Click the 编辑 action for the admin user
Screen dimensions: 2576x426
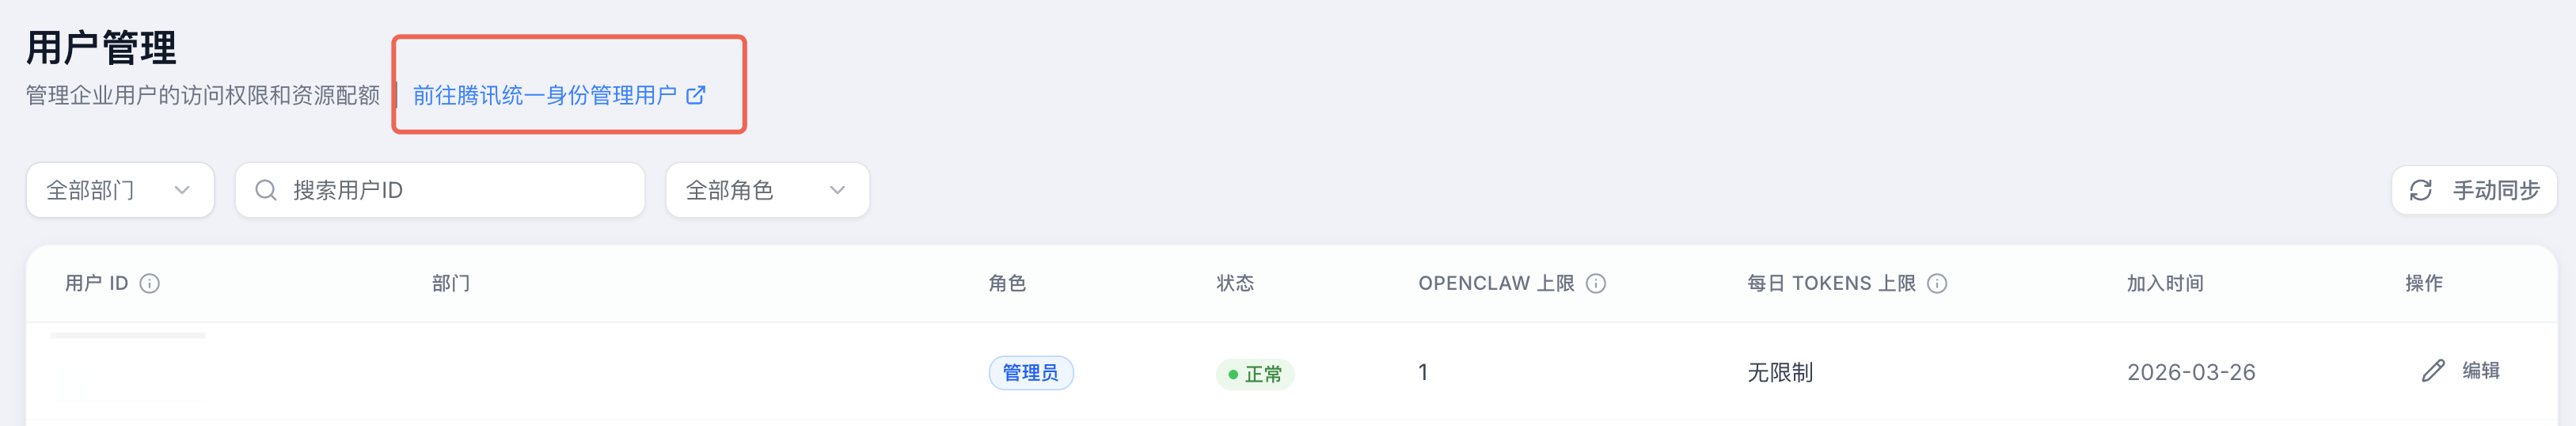click(x=2480, y=371)
